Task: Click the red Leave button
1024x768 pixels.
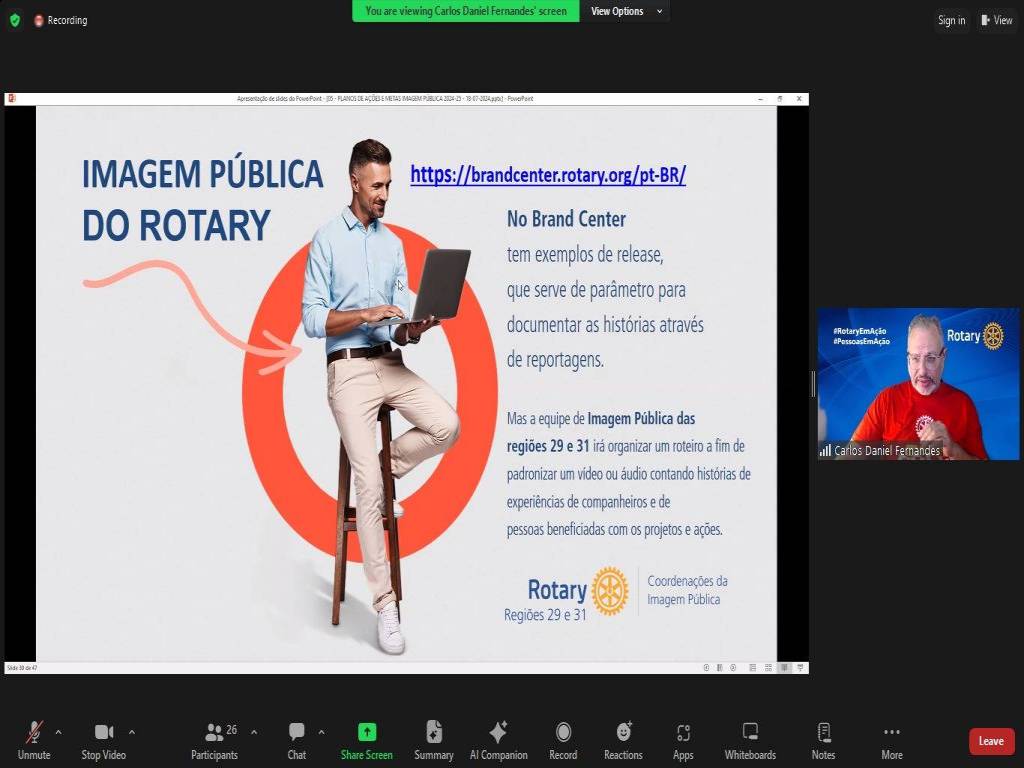Action: click(991, 741)
